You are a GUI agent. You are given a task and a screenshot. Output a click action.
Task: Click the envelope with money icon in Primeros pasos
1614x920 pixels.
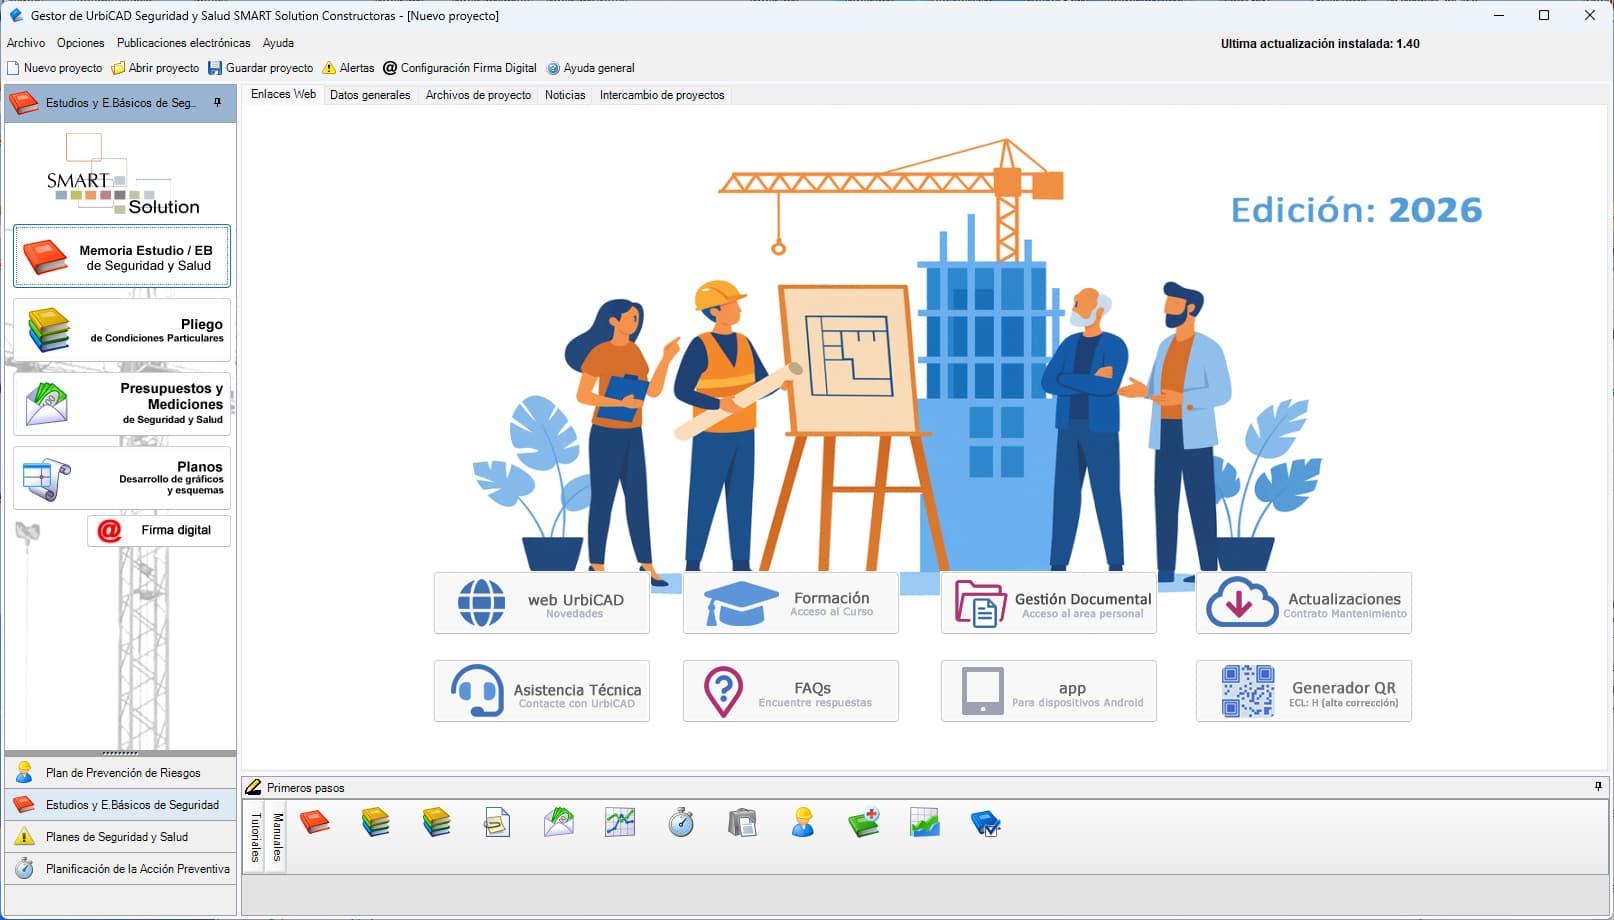pos(559,823)
